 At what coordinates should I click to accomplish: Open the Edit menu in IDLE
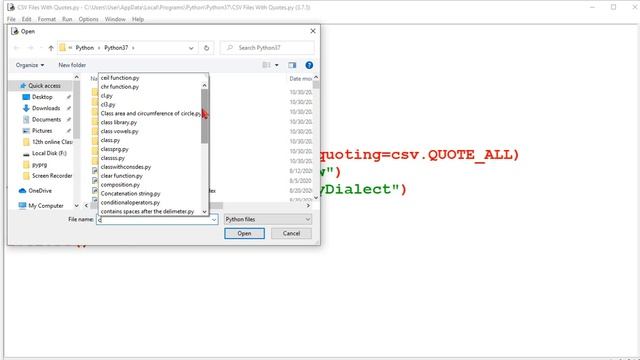[27, 19]
